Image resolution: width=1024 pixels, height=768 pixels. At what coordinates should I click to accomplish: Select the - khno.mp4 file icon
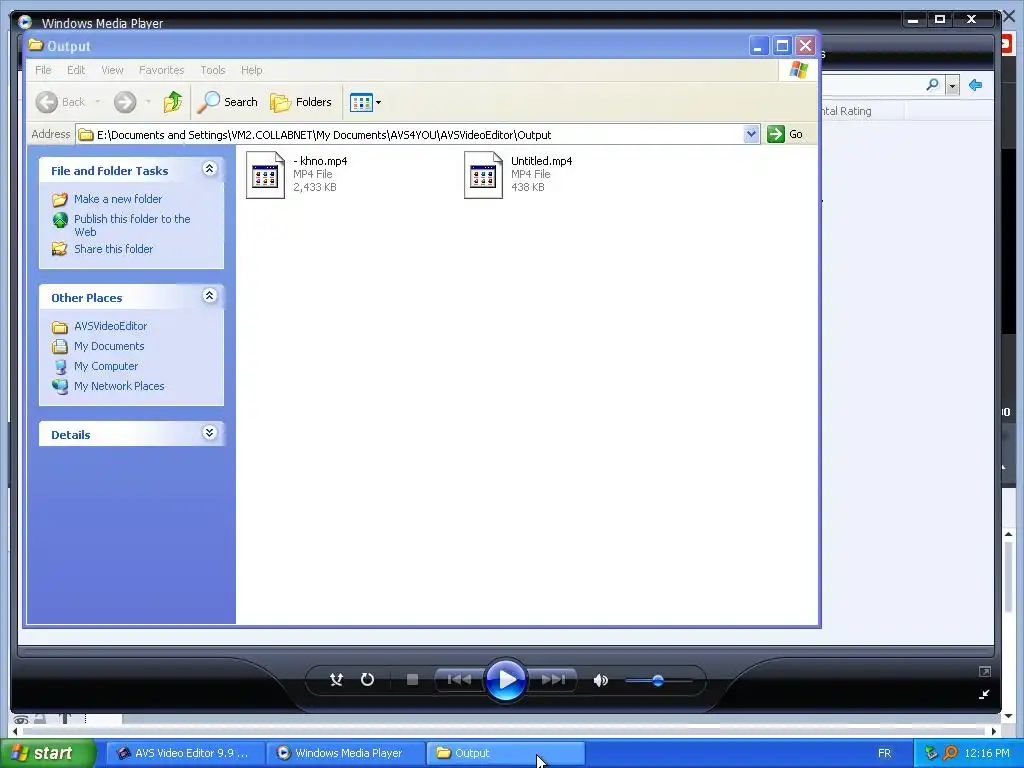(x=265, y=175)
